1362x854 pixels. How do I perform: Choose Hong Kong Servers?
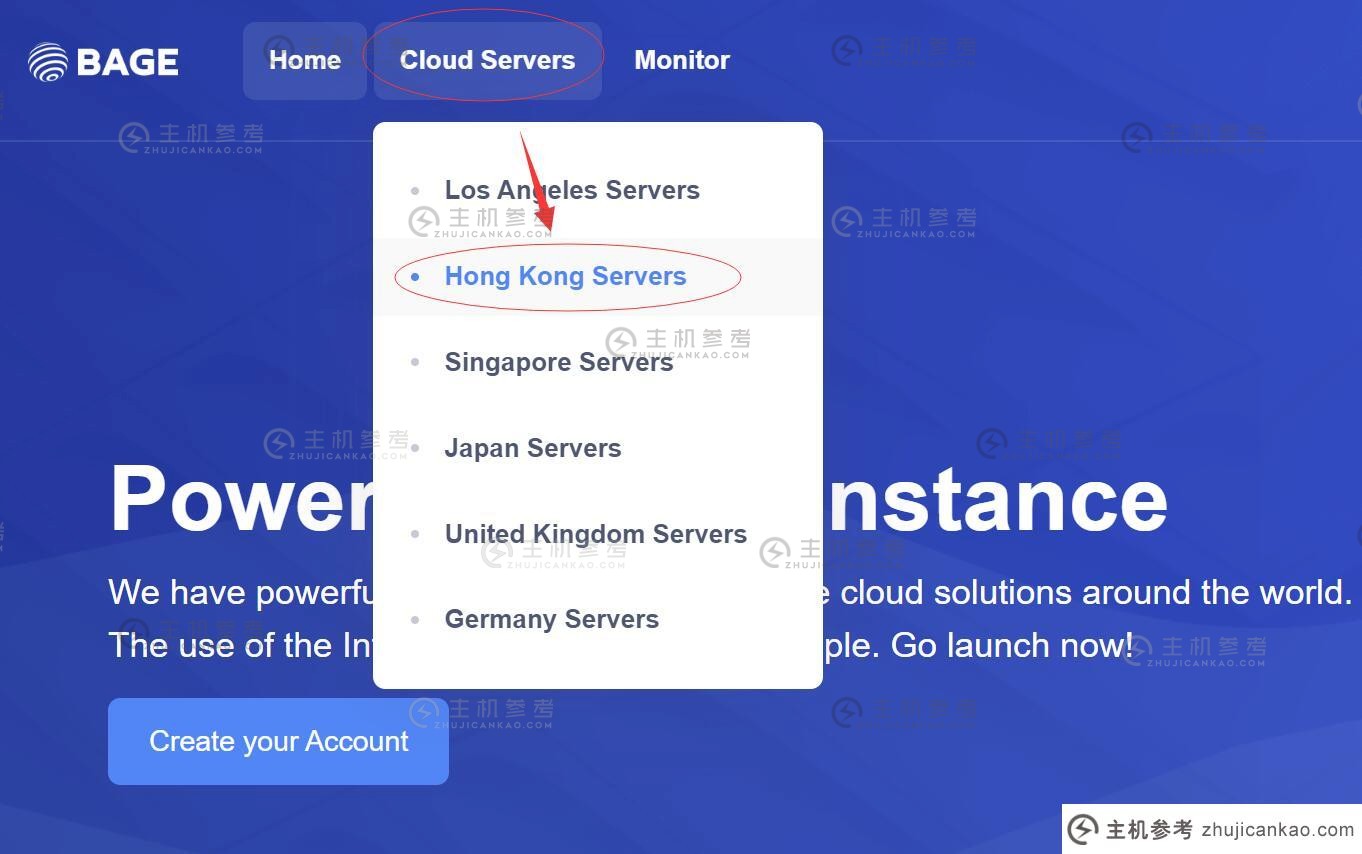coord(598,276)
